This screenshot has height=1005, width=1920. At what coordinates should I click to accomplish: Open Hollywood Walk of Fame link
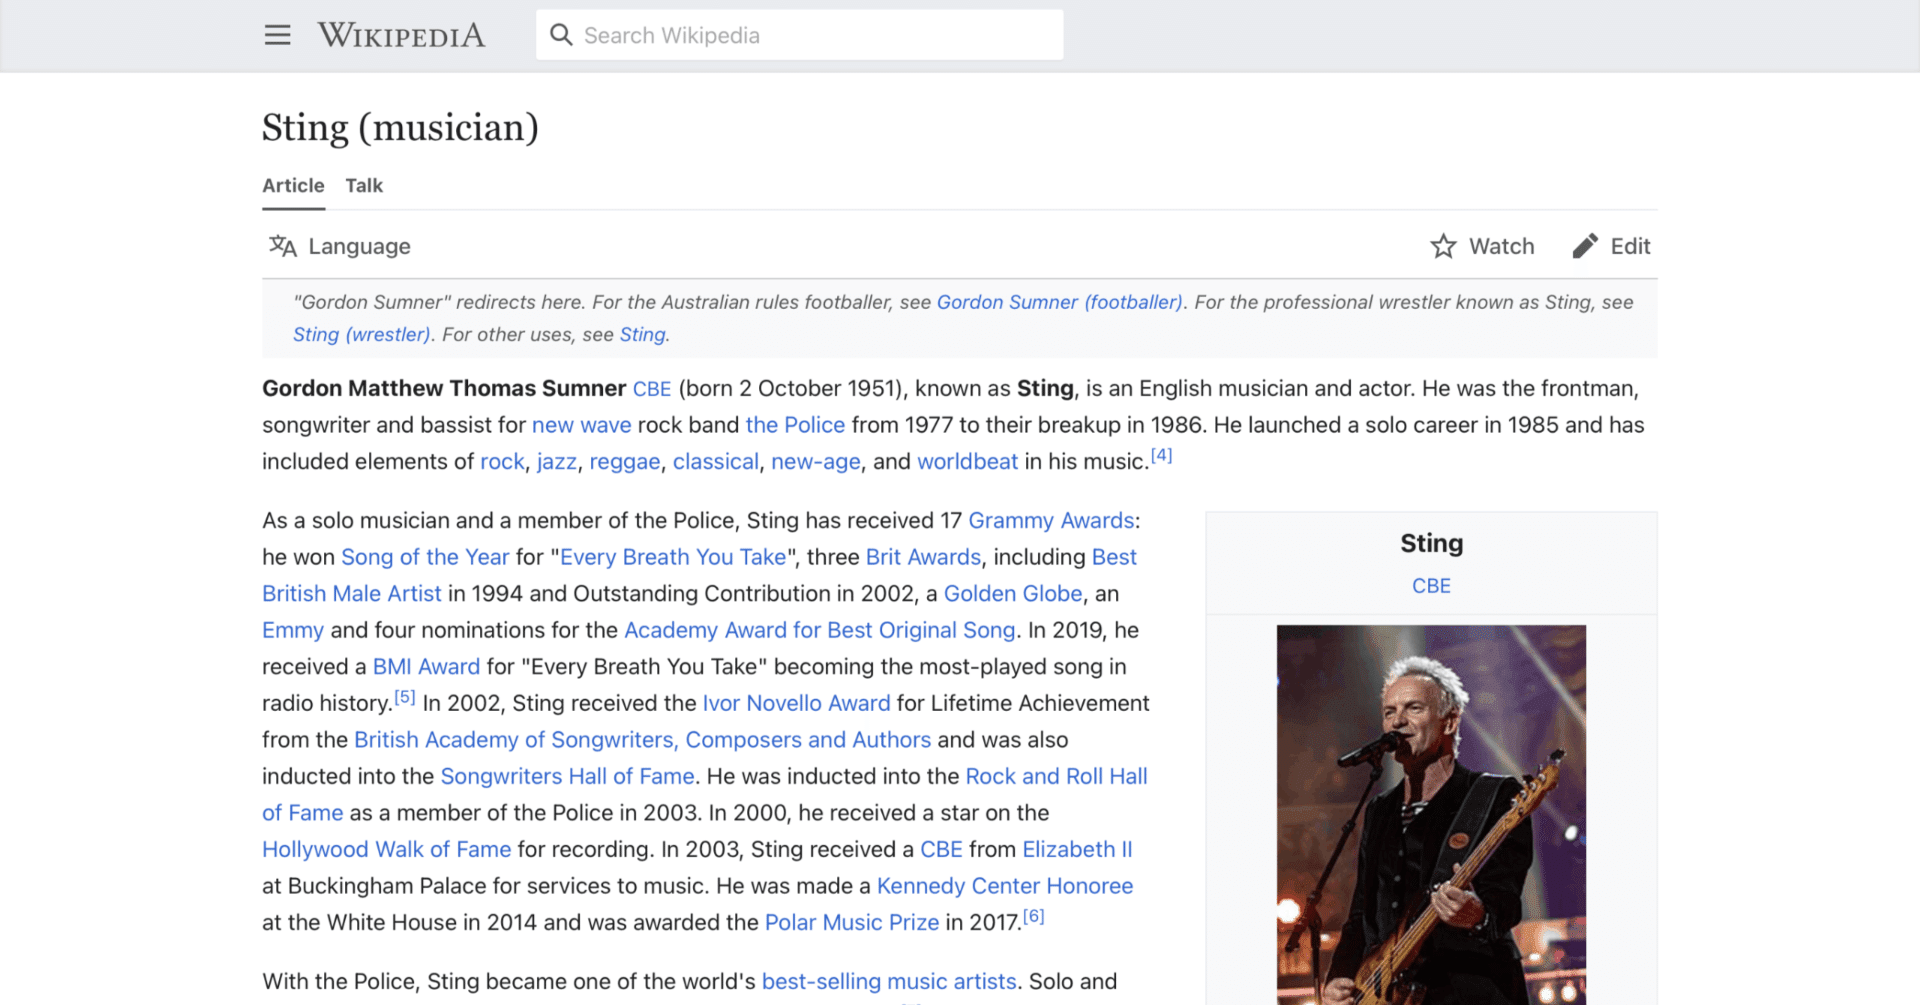[x=386, y=850]
